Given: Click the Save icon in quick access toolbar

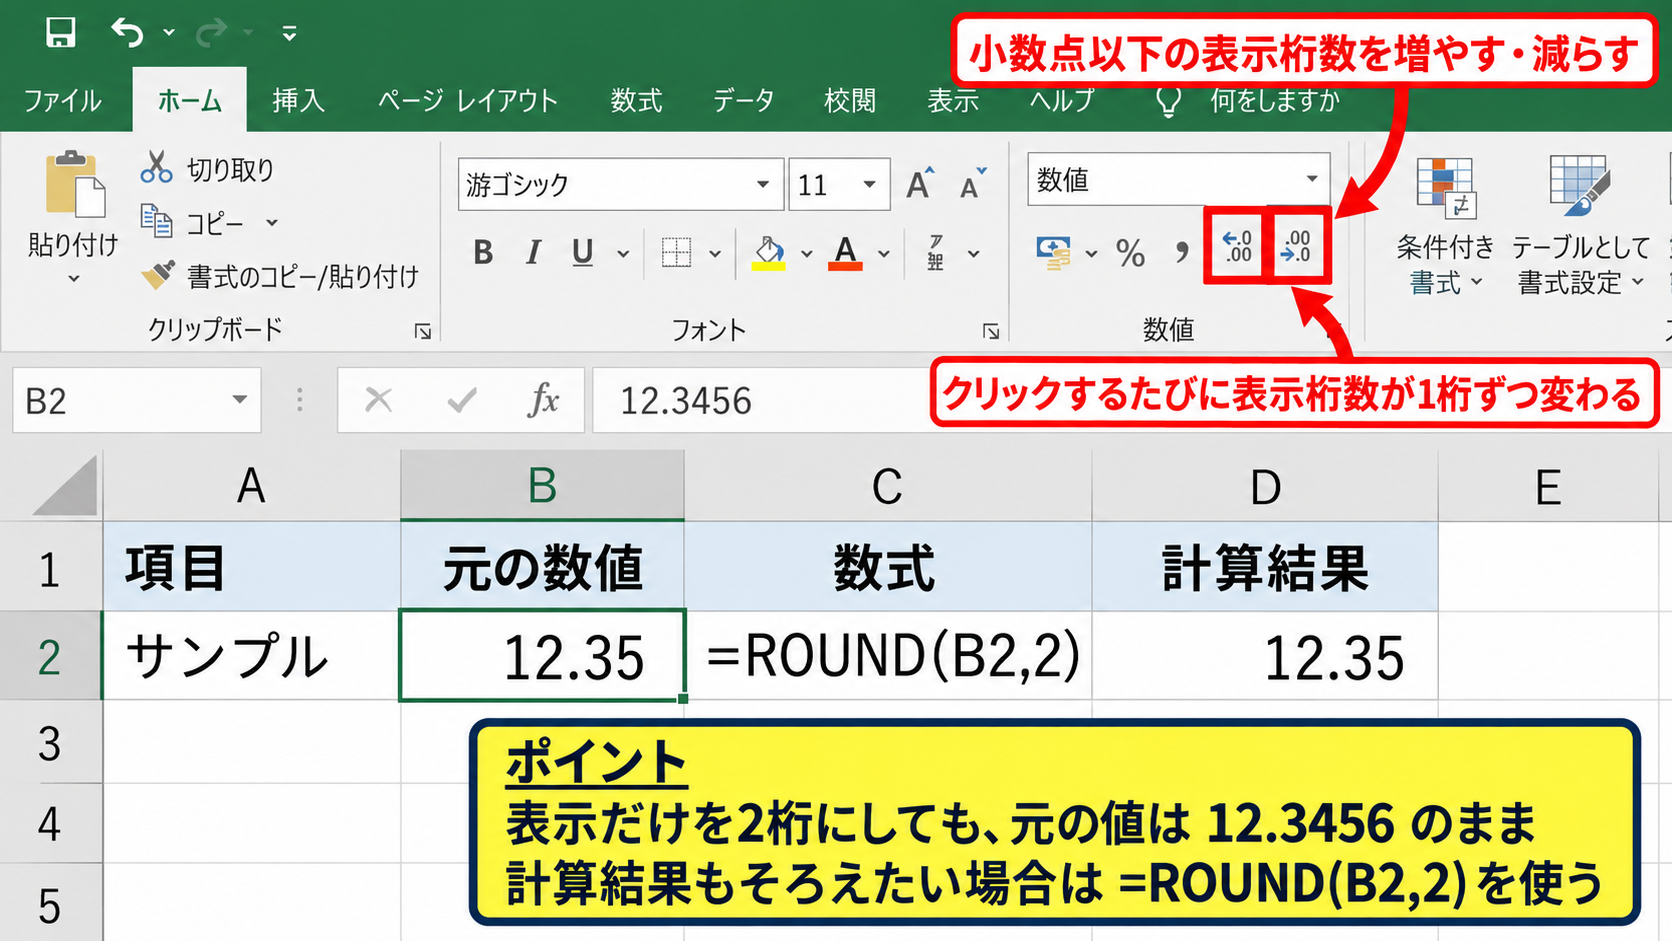Looking at the screenshot, I should click(61, 32).
